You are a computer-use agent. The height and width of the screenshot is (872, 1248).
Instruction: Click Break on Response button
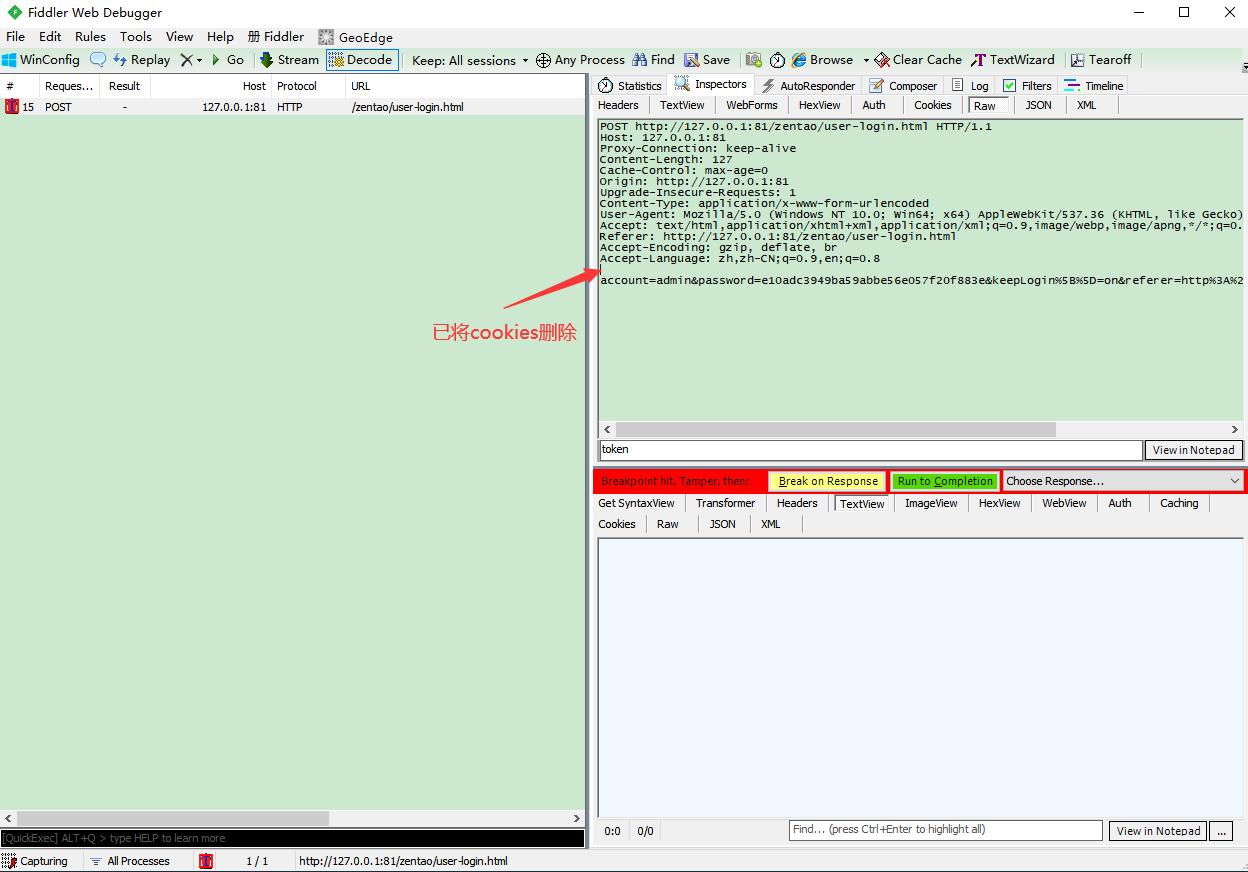click(x=828, y=481)
